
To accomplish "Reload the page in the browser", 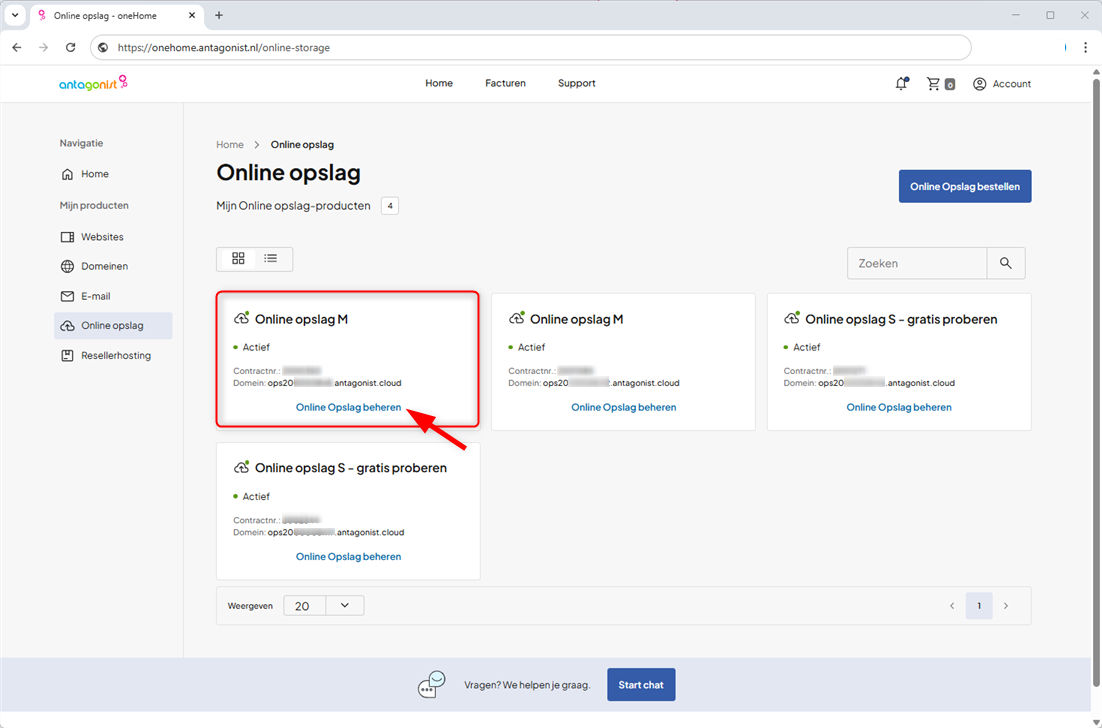I will click(x=70, y=48).
